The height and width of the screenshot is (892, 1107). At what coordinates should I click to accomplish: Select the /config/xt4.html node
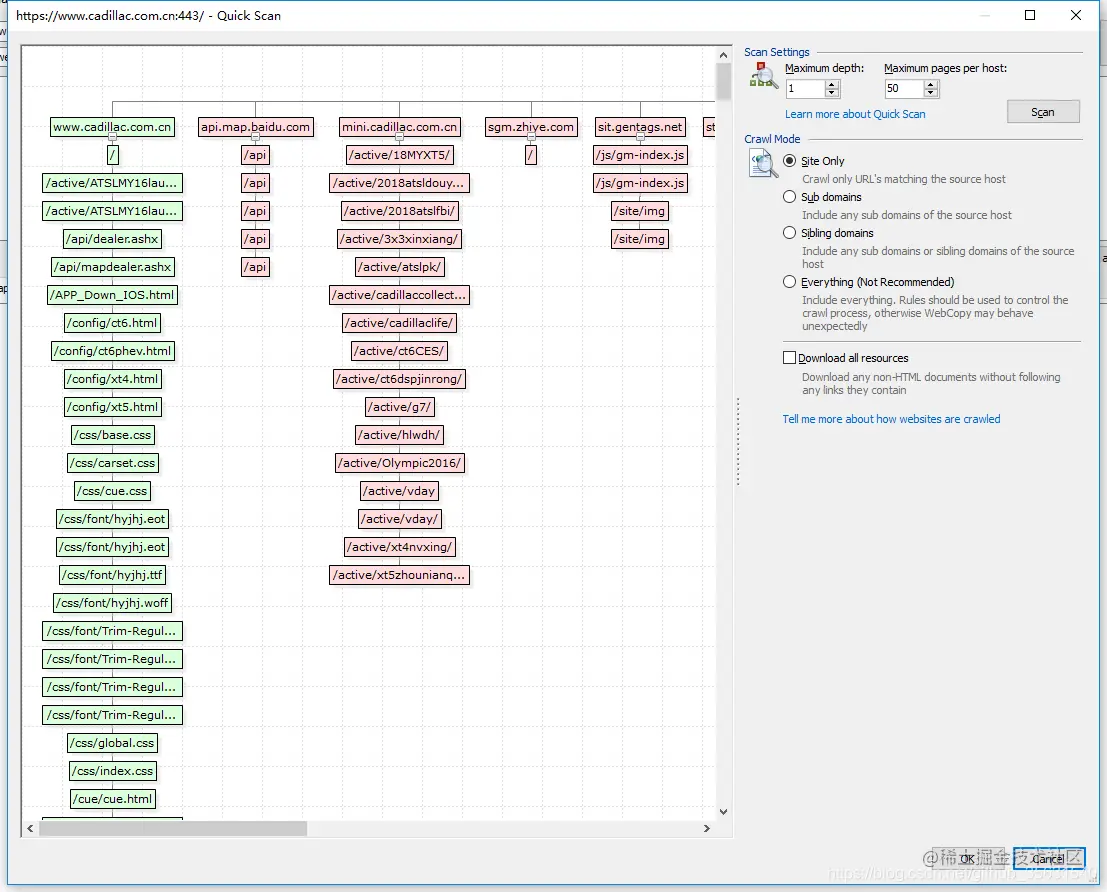click(x=112, y=379)
